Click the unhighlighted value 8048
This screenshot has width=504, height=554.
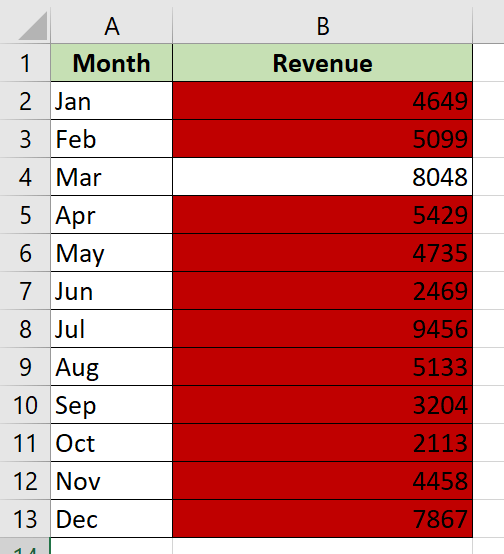[322, 177]
